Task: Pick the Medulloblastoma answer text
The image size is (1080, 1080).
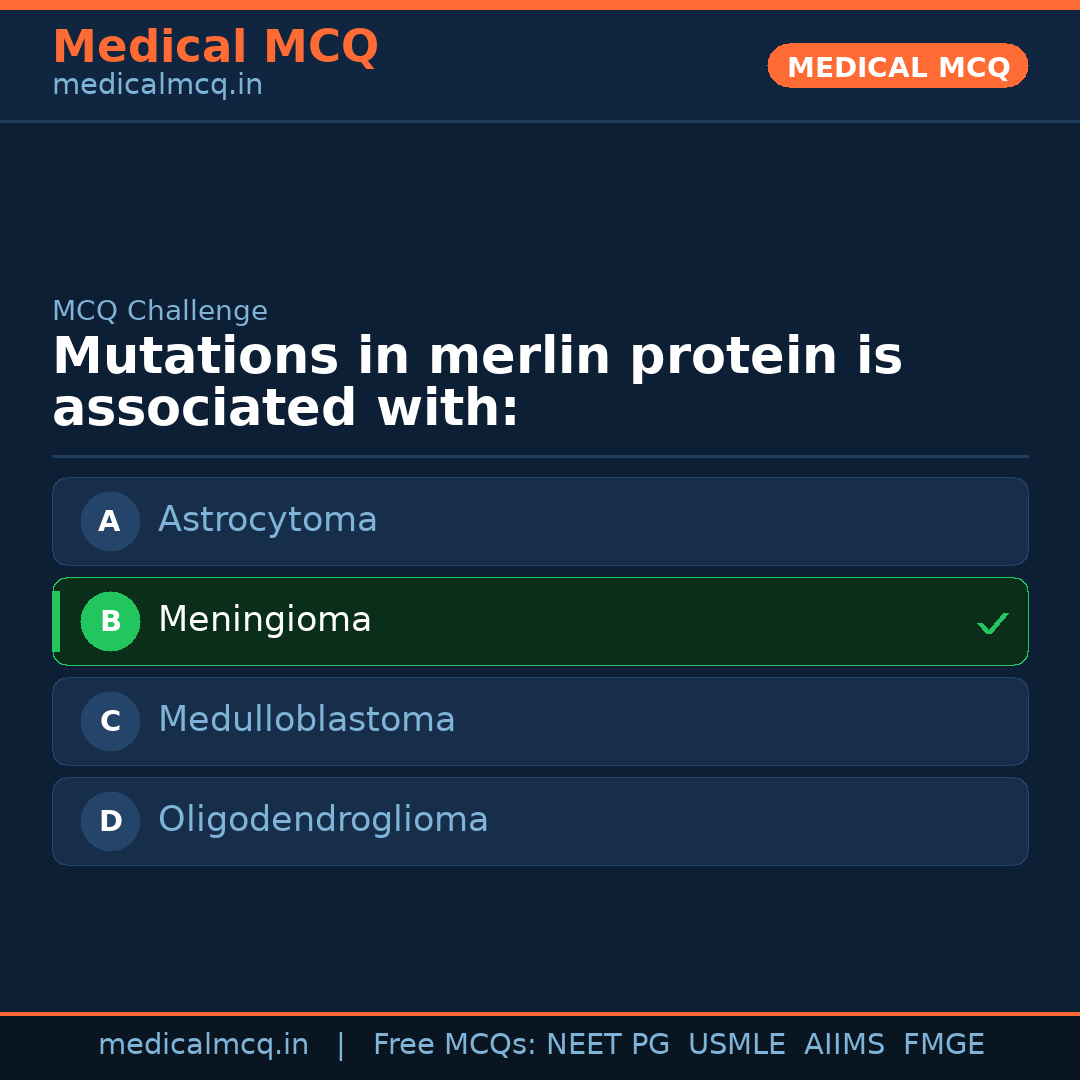Action: (306, 720)
